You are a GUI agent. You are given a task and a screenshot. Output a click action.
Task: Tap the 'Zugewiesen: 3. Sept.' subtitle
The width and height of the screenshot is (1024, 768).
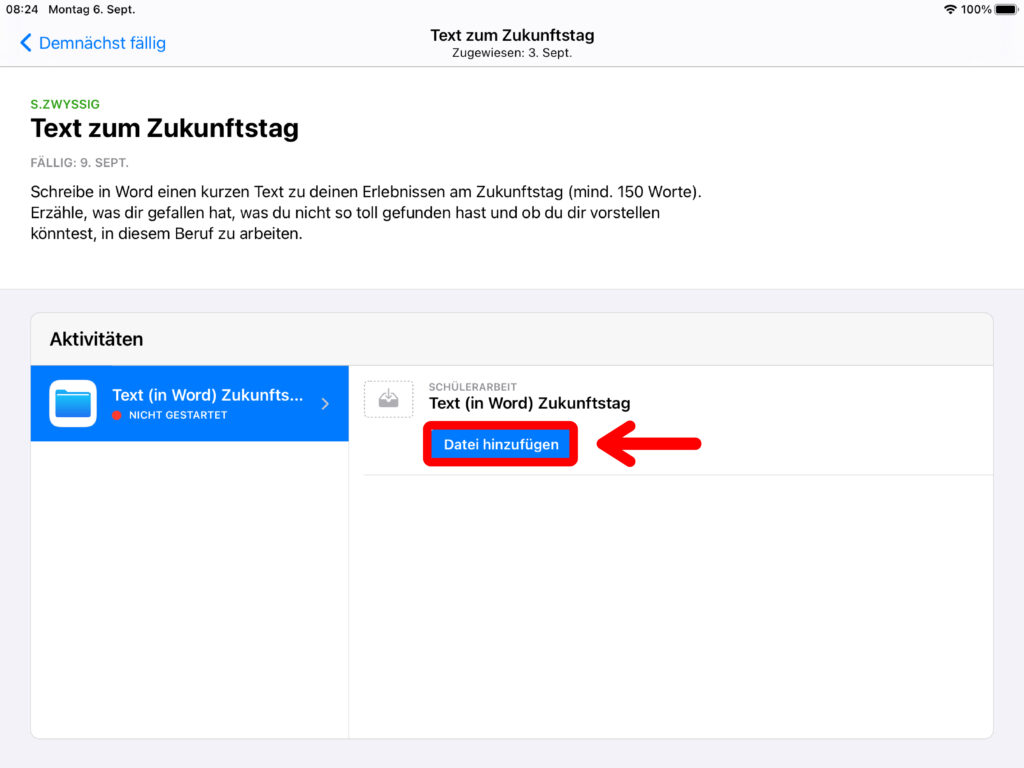[x=512, y=53]
